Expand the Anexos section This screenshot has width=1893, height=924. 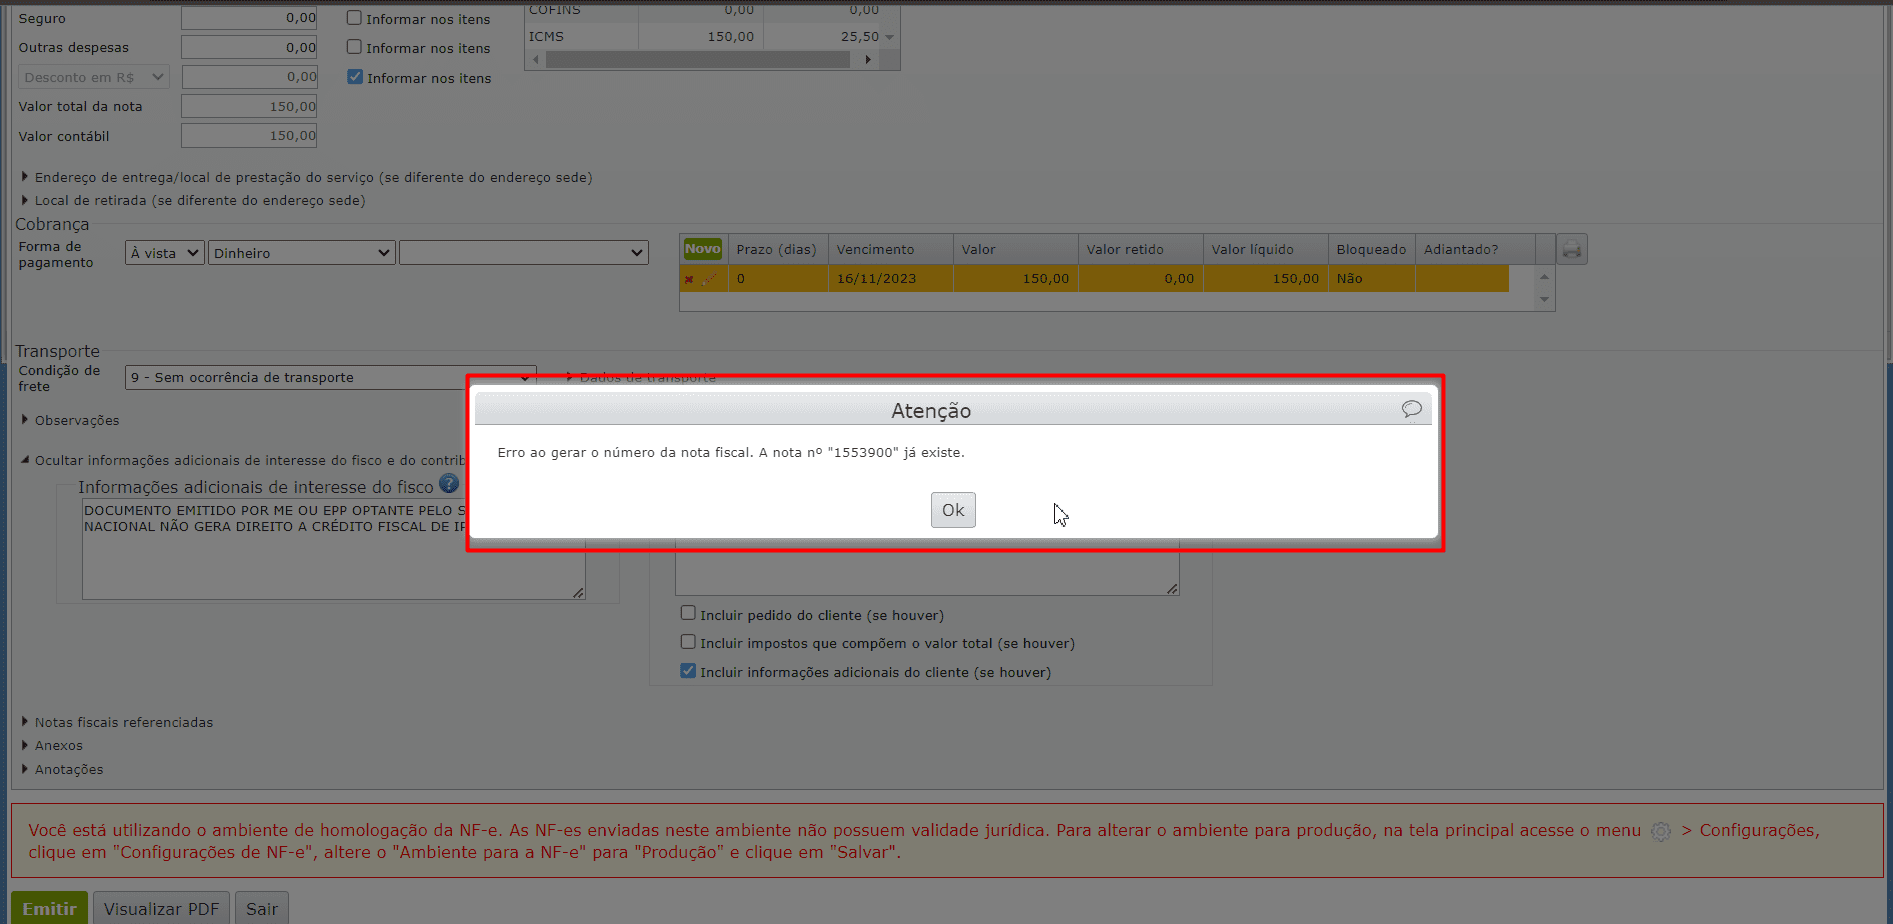tap(52, 745)
